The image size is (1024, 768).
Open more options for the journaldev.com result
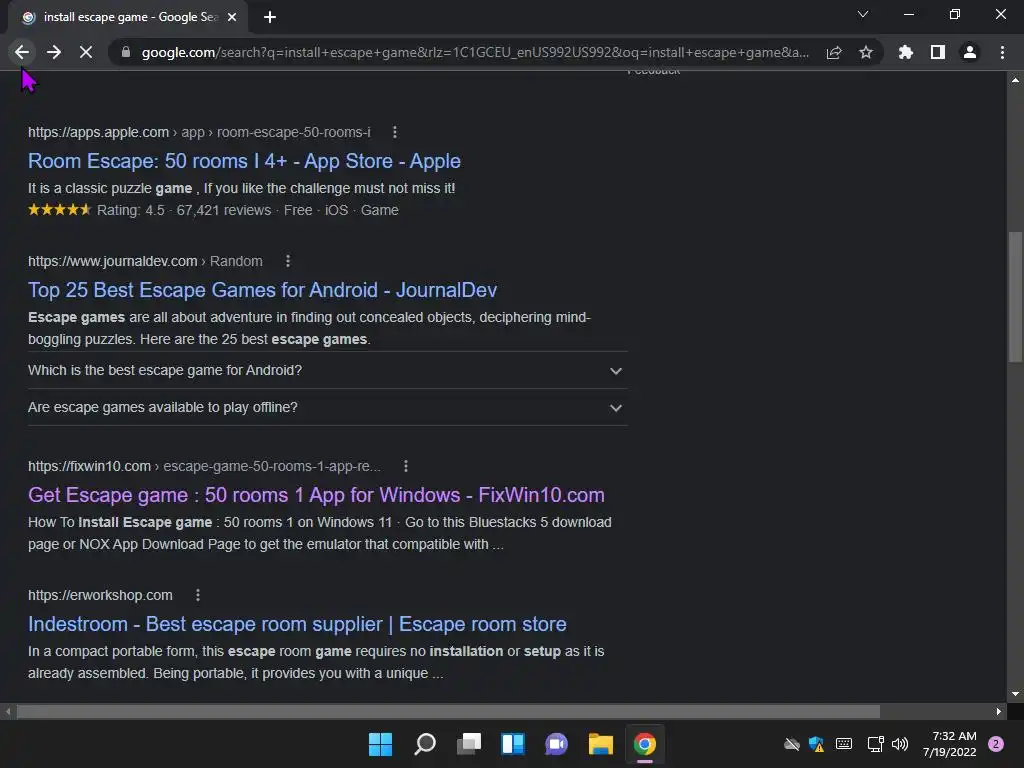288,261
